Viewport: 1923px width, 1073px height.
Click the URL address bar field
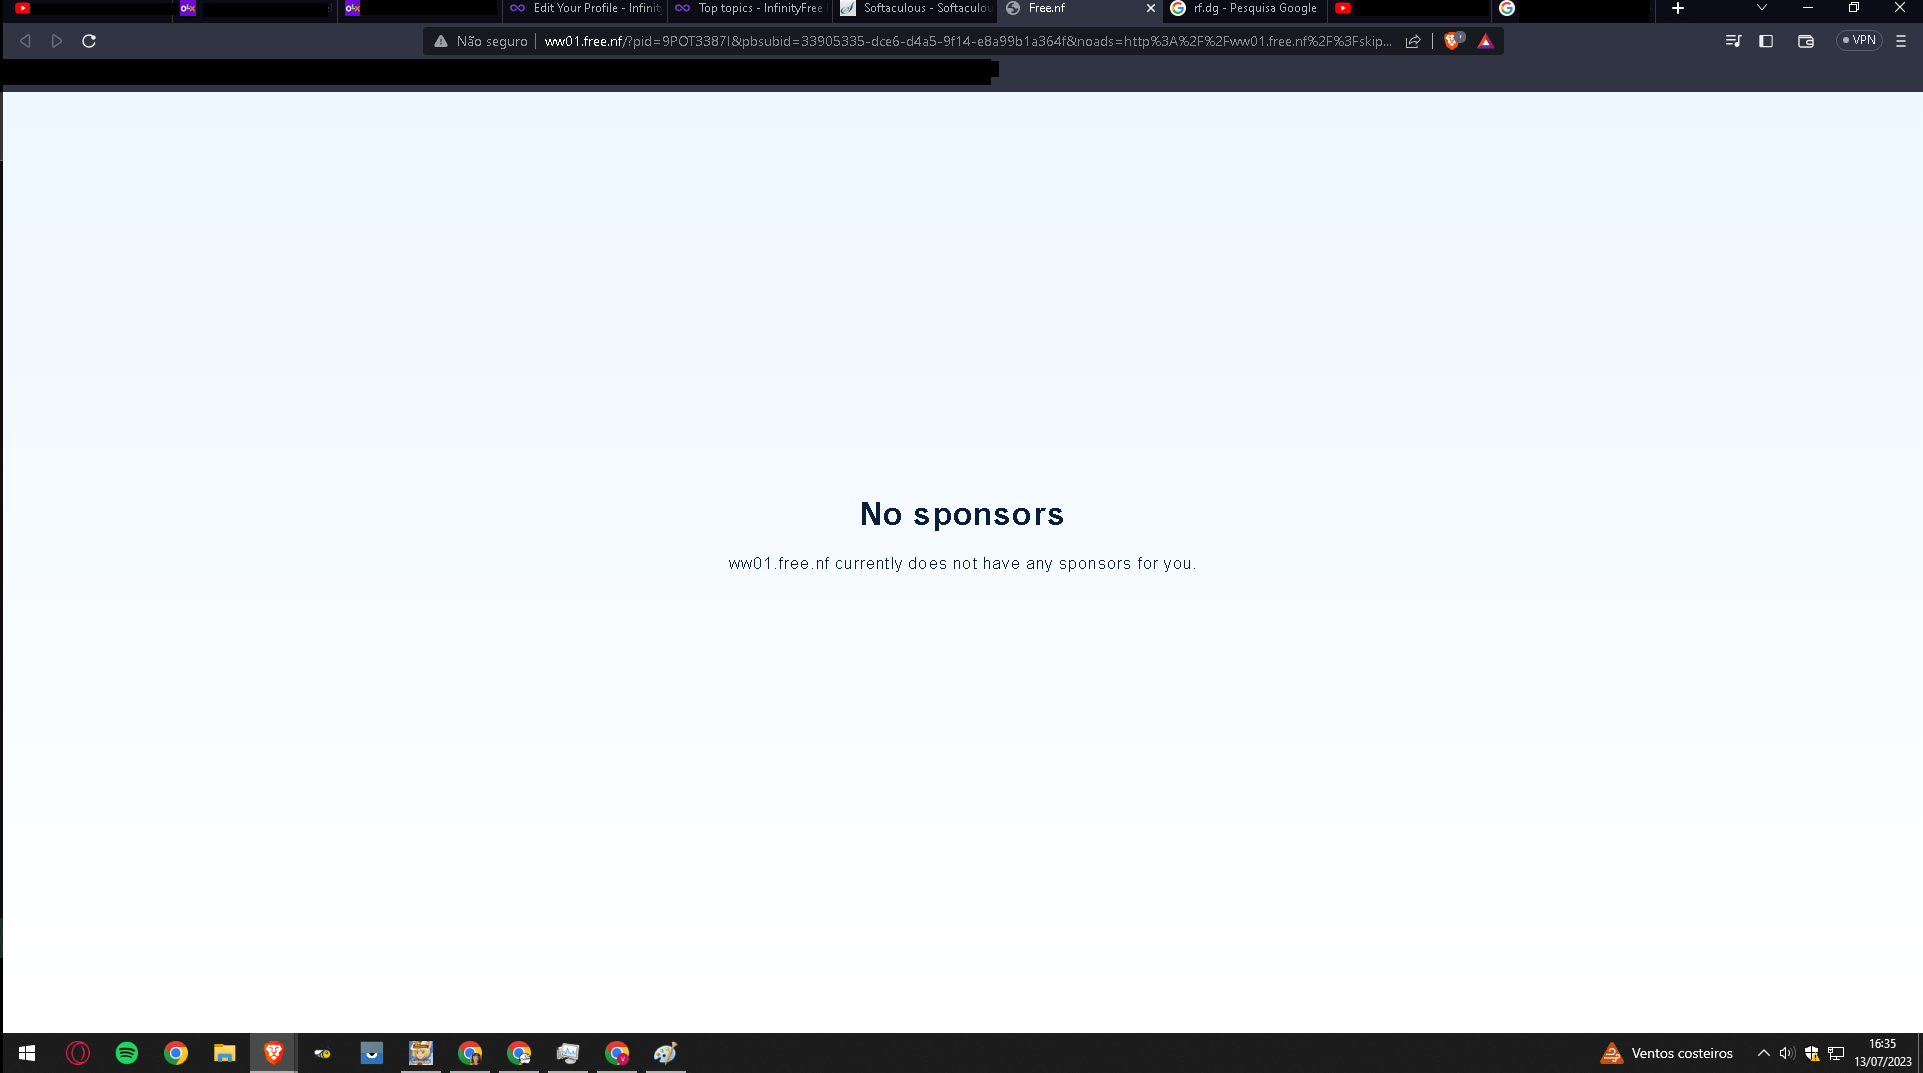pos(965,41)
